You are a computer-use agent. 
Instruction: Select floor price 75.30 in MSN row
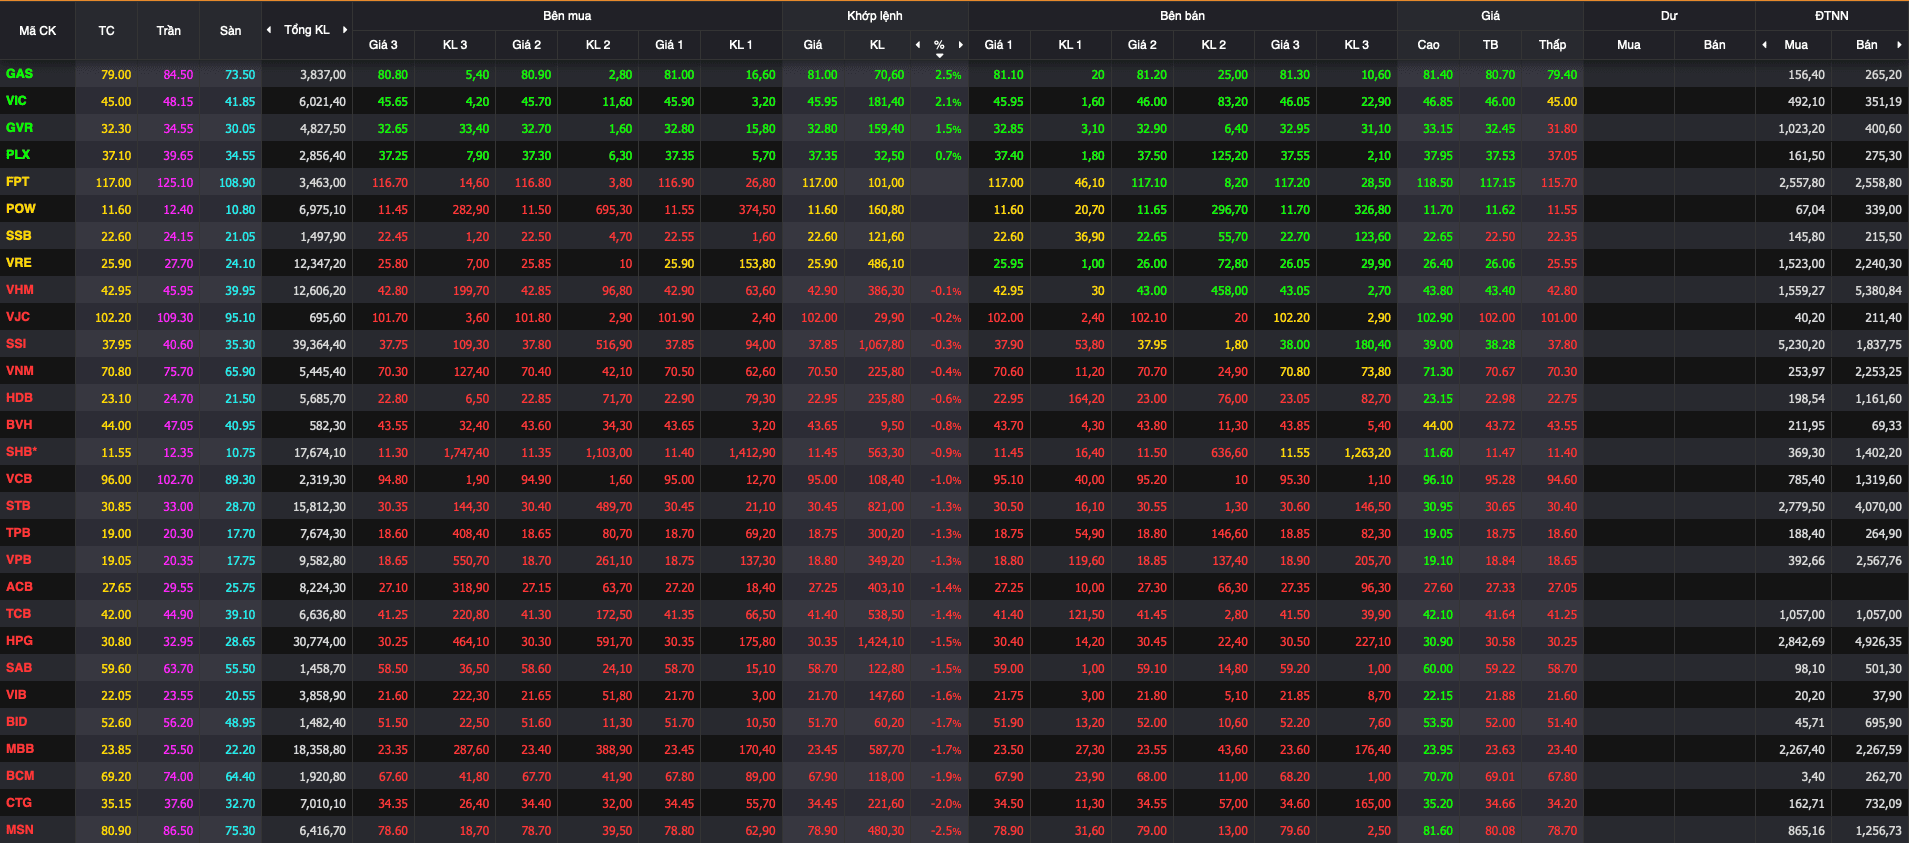pos(239,831)
